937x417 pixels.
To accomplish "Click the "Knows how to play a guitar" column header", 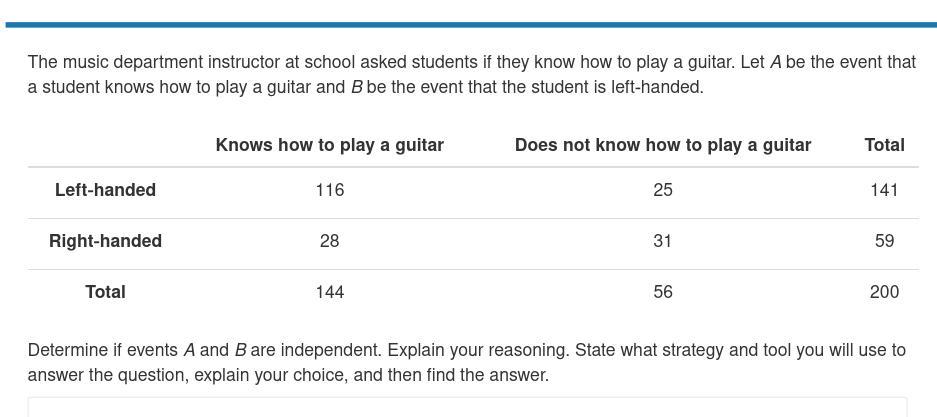I will coord(330,145).
